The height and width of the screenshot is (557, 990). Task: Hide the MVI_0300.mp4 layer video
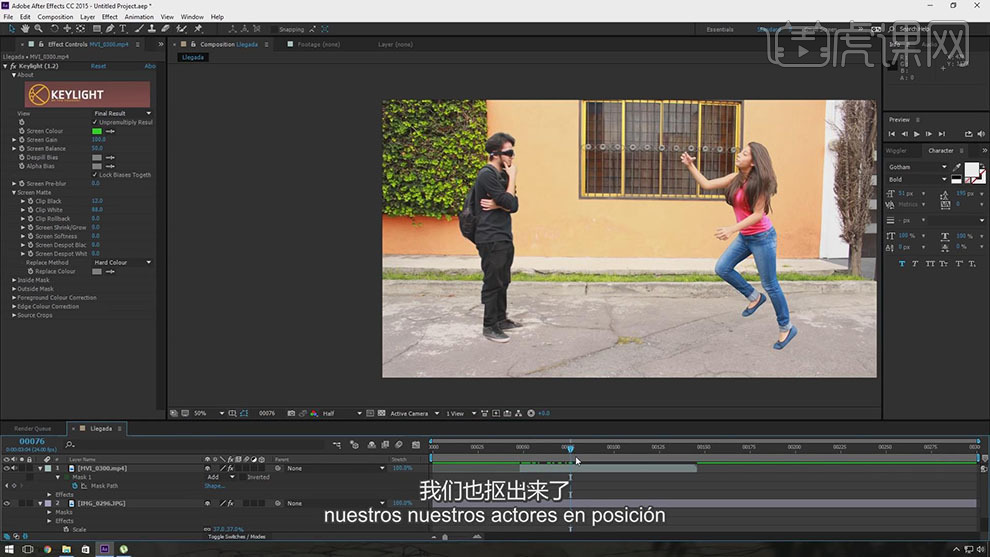(x=6, y=468)
